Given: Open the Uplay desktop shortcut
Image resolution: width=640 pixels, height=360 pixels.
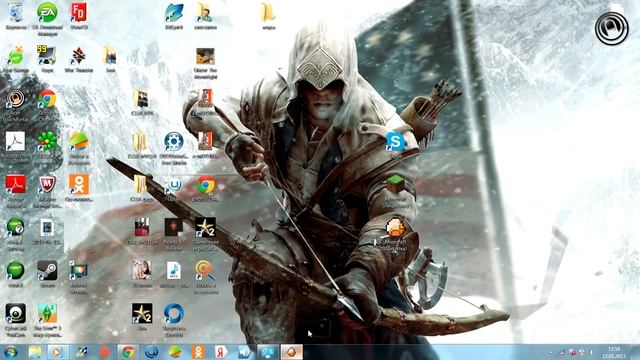Looking at the screenshot, I should tap(174, 185).
